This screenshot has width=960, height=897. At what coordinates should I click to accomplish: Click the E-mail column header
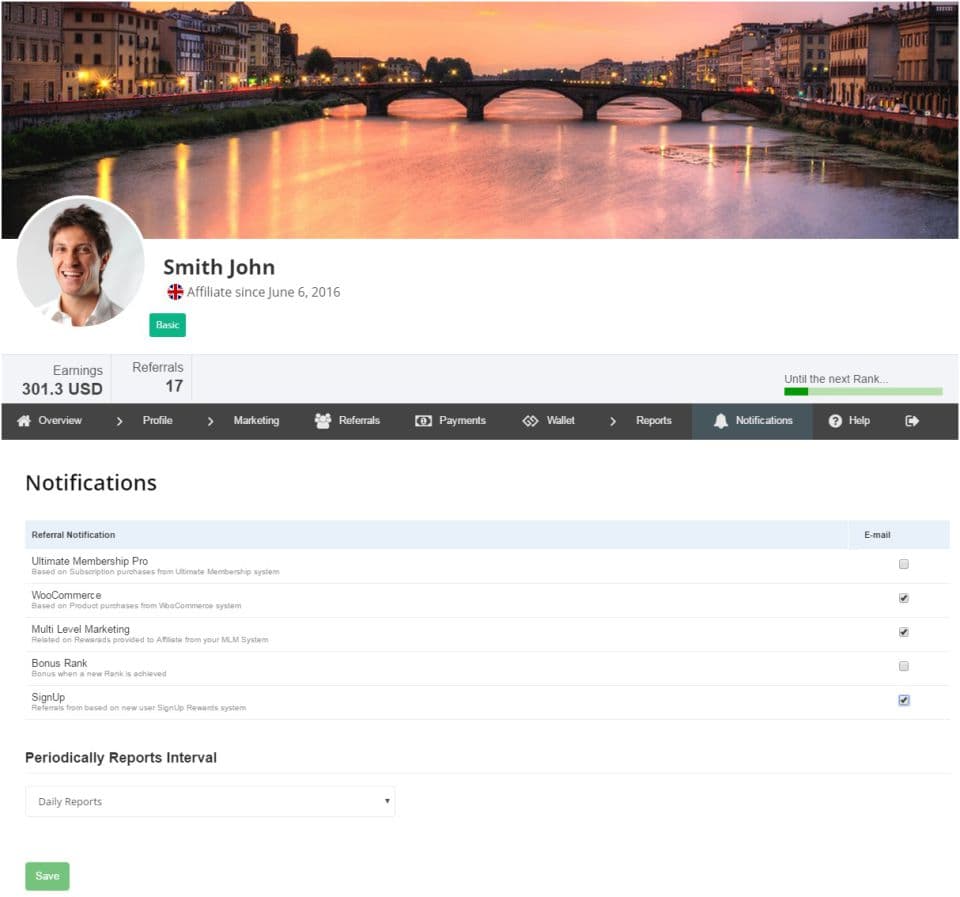pos(877,535)
